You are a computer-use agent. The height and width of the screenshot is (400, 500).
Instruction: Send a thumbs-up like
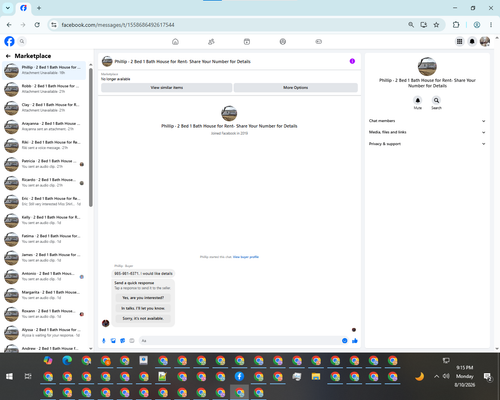pyautogui.click(x=355, y=341)
